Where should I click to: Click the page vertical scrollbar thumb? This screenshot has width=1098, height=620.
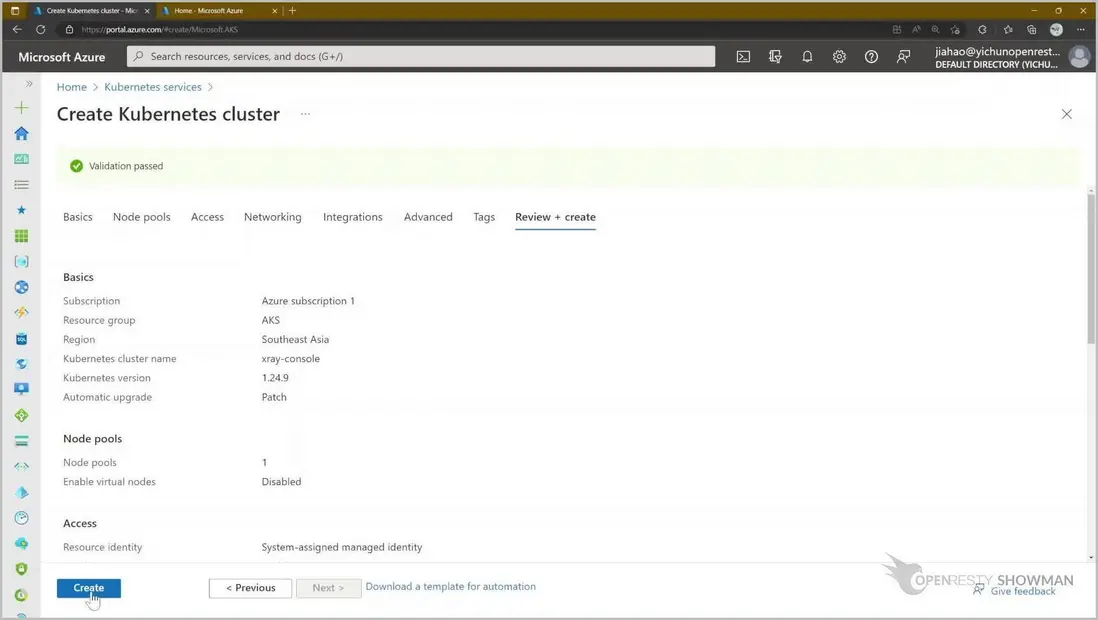(1091, 270)
